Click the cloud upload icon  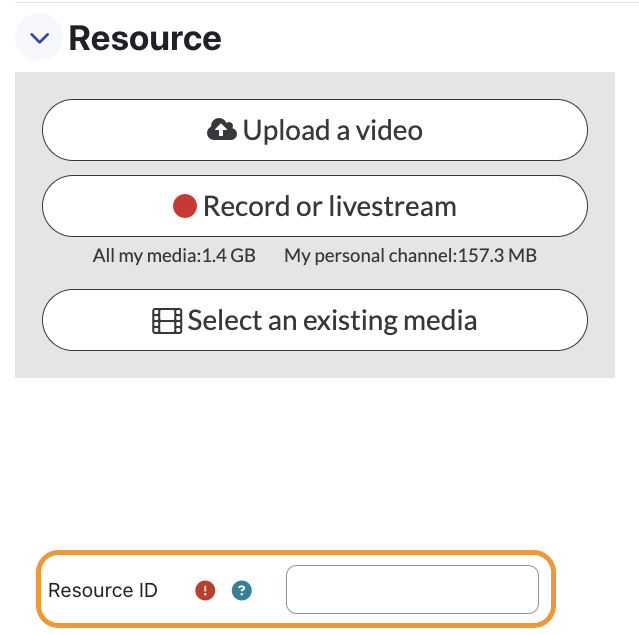click(222, 130)
